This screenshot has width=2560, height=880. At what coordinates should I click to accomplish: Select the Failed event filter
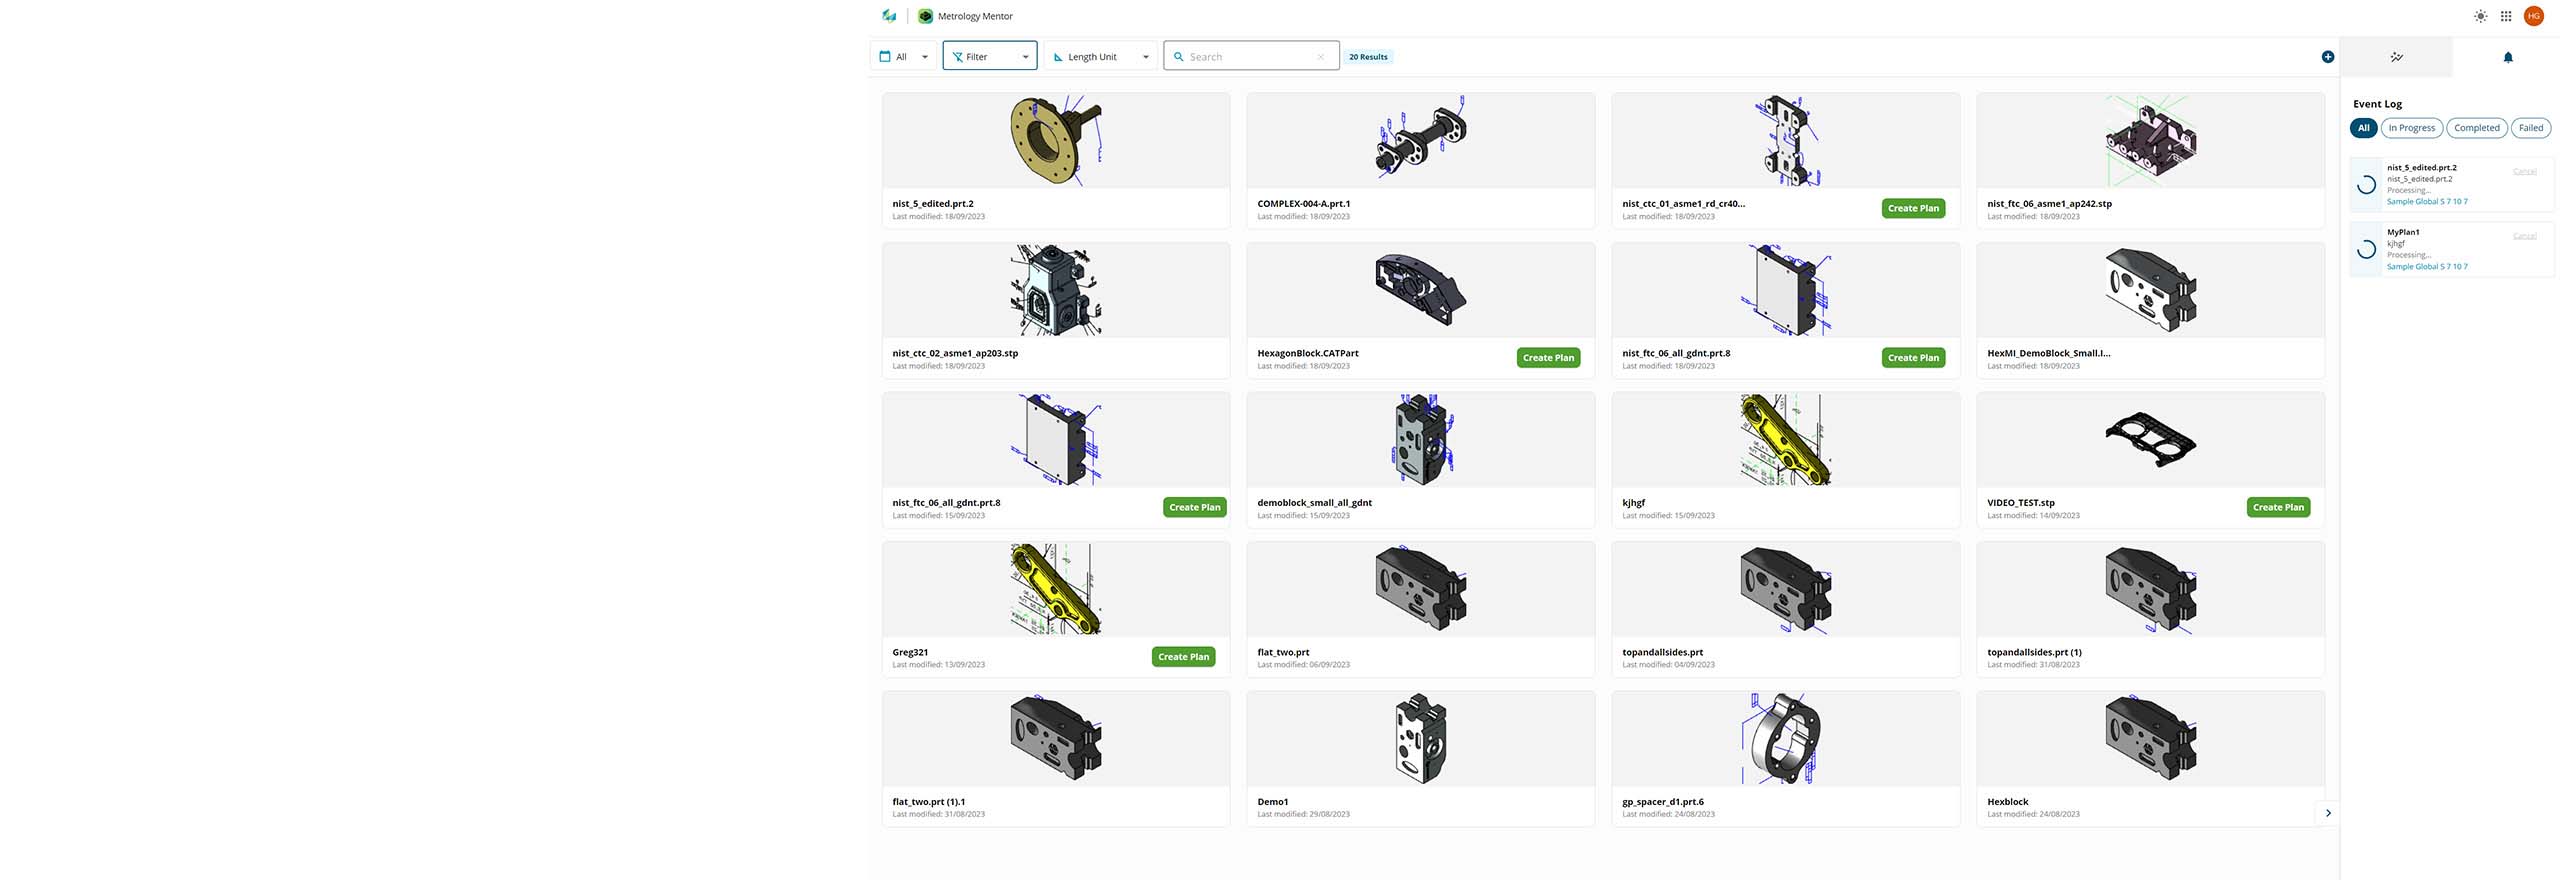2531,128
